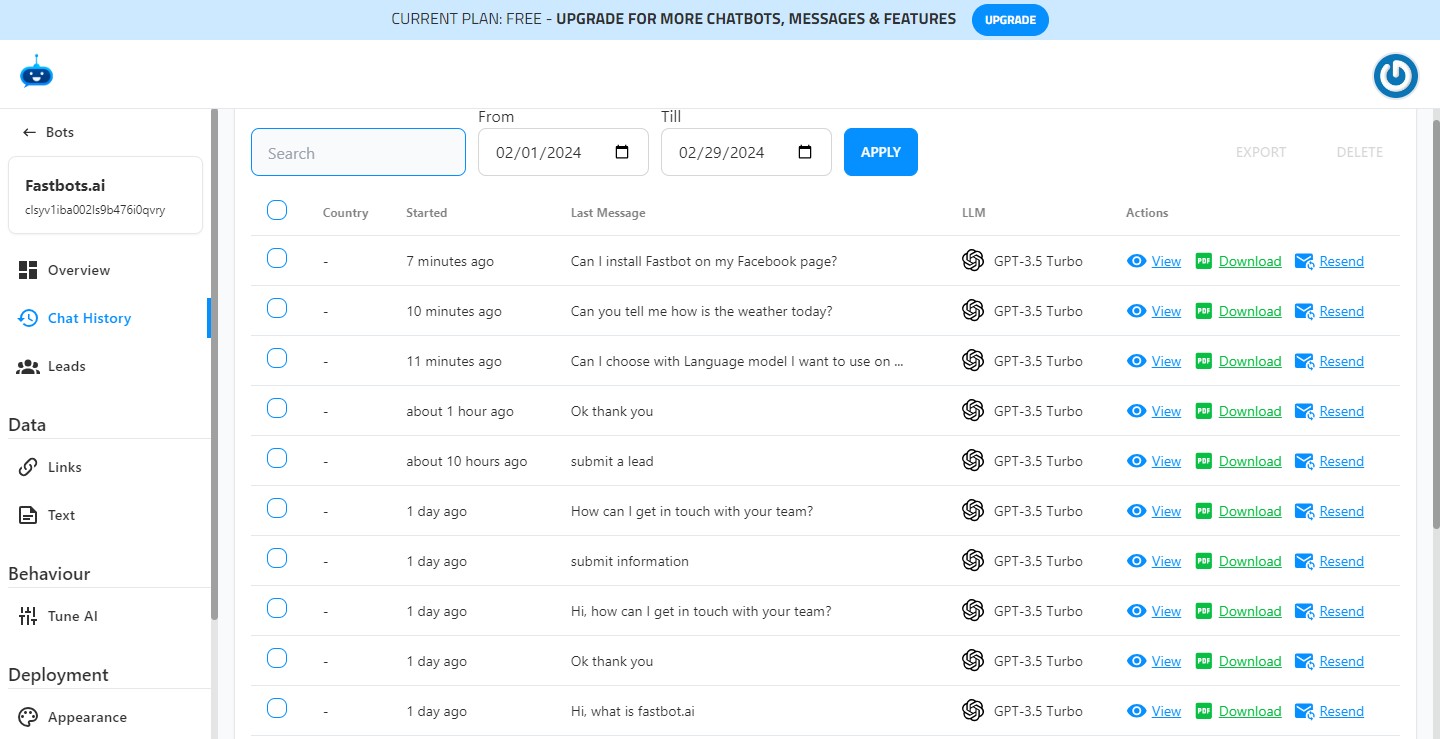
Task: Check the box for the '11 minutes ago' chat
Action: coord(277,358)
